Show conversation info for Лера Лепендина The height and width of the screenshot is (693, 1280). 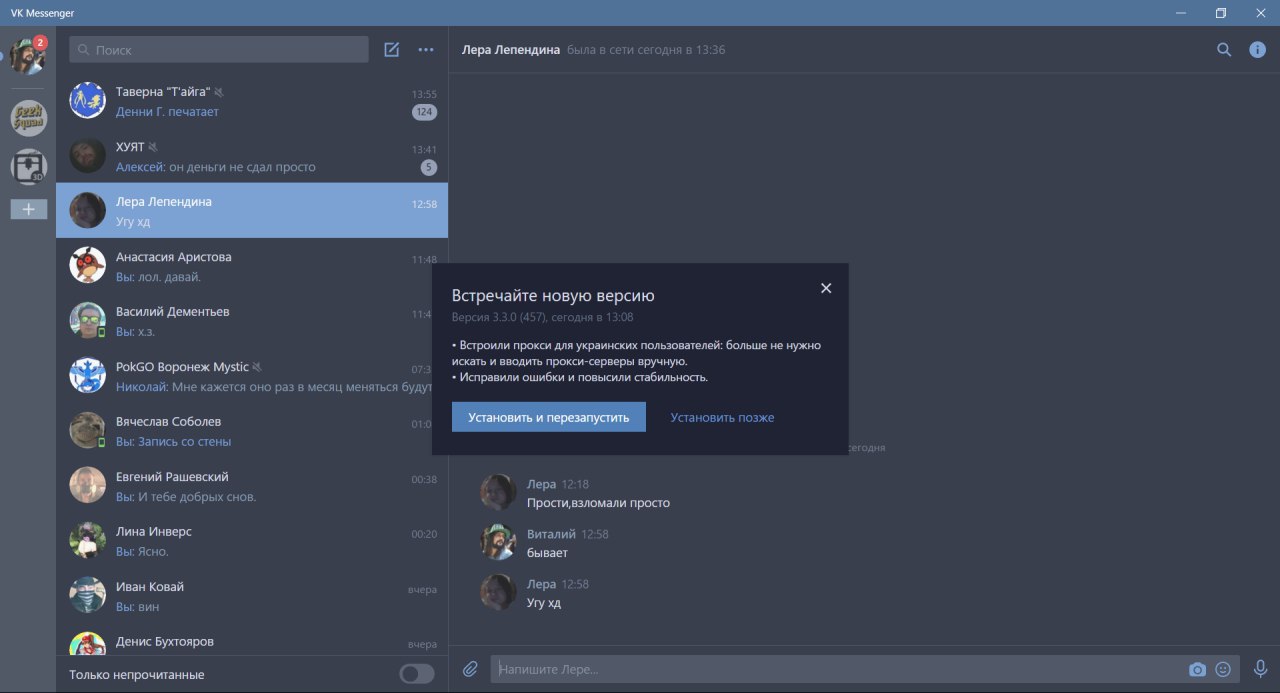click(x=1258, y=50)
